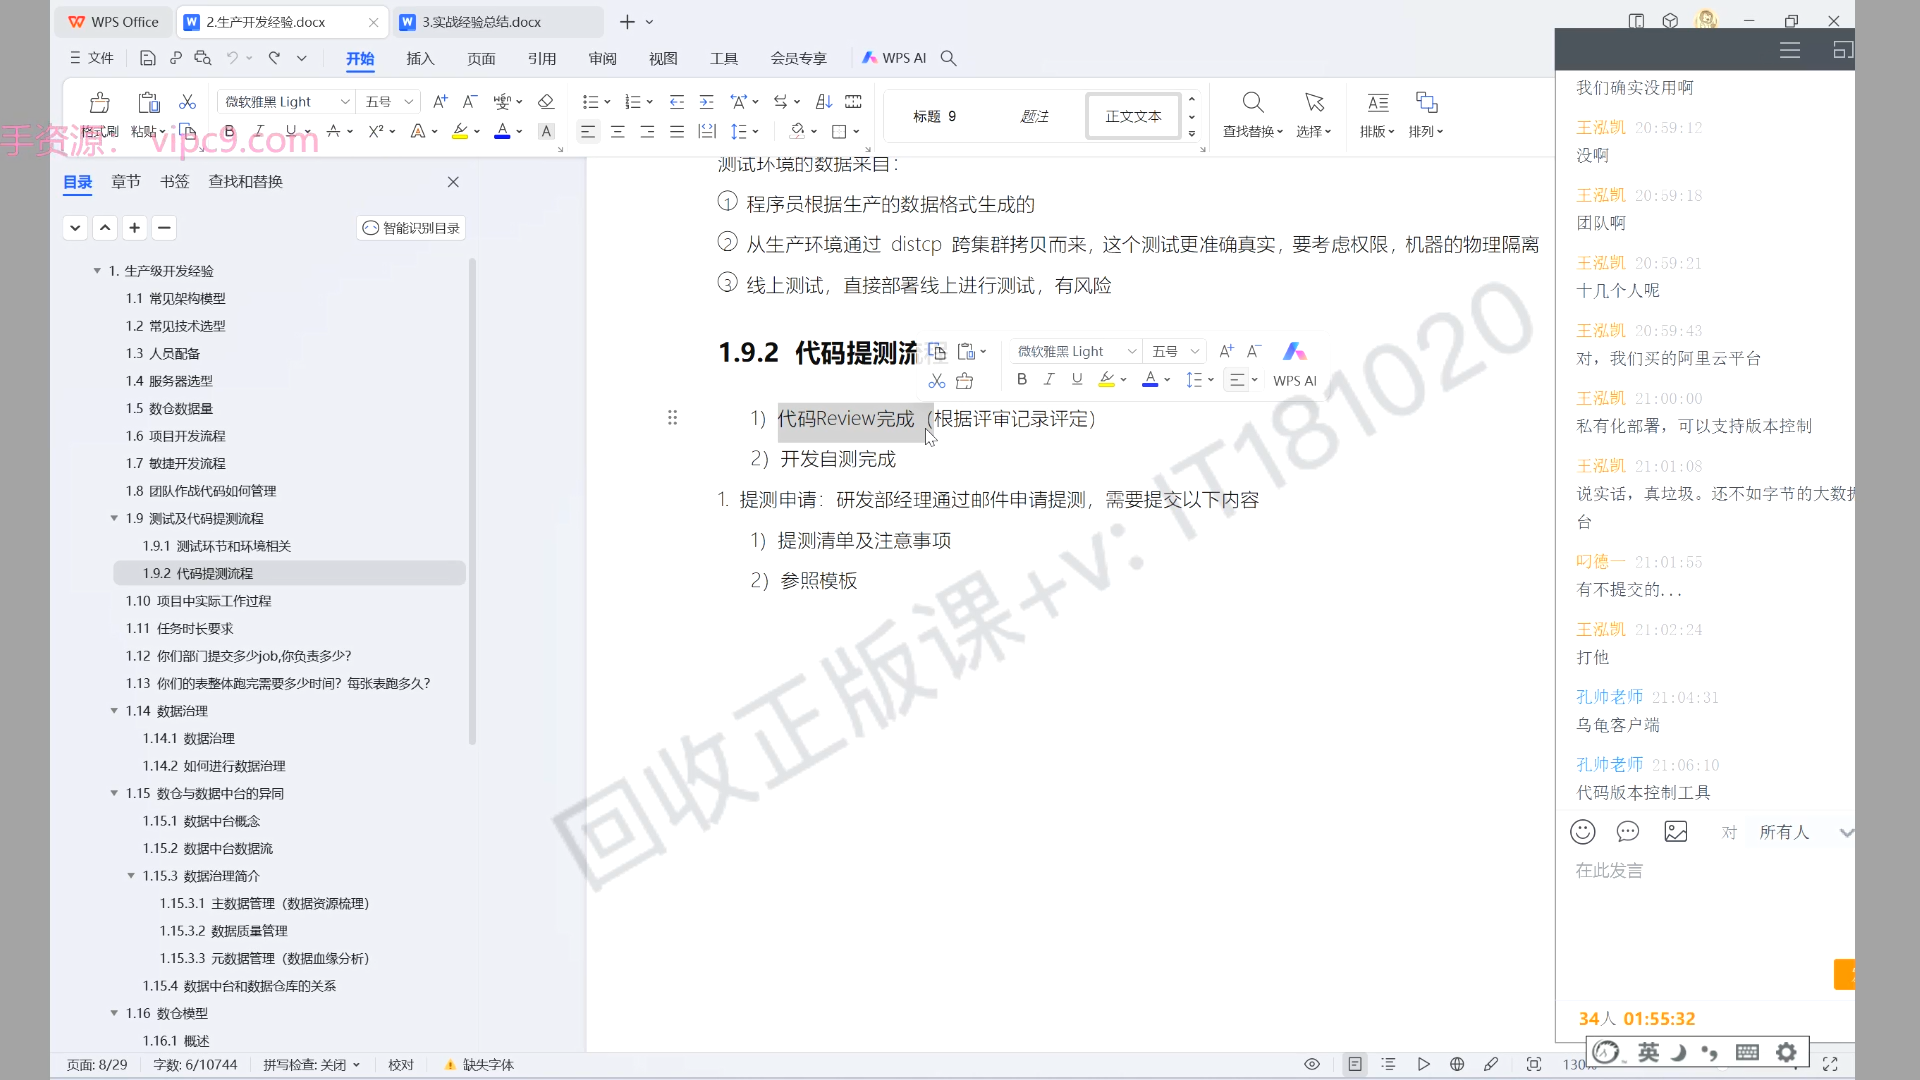The height and width of the screenshot is (1080, 1920).
Task: Click the sort icon in ribbon
Action: click(823, 102)
